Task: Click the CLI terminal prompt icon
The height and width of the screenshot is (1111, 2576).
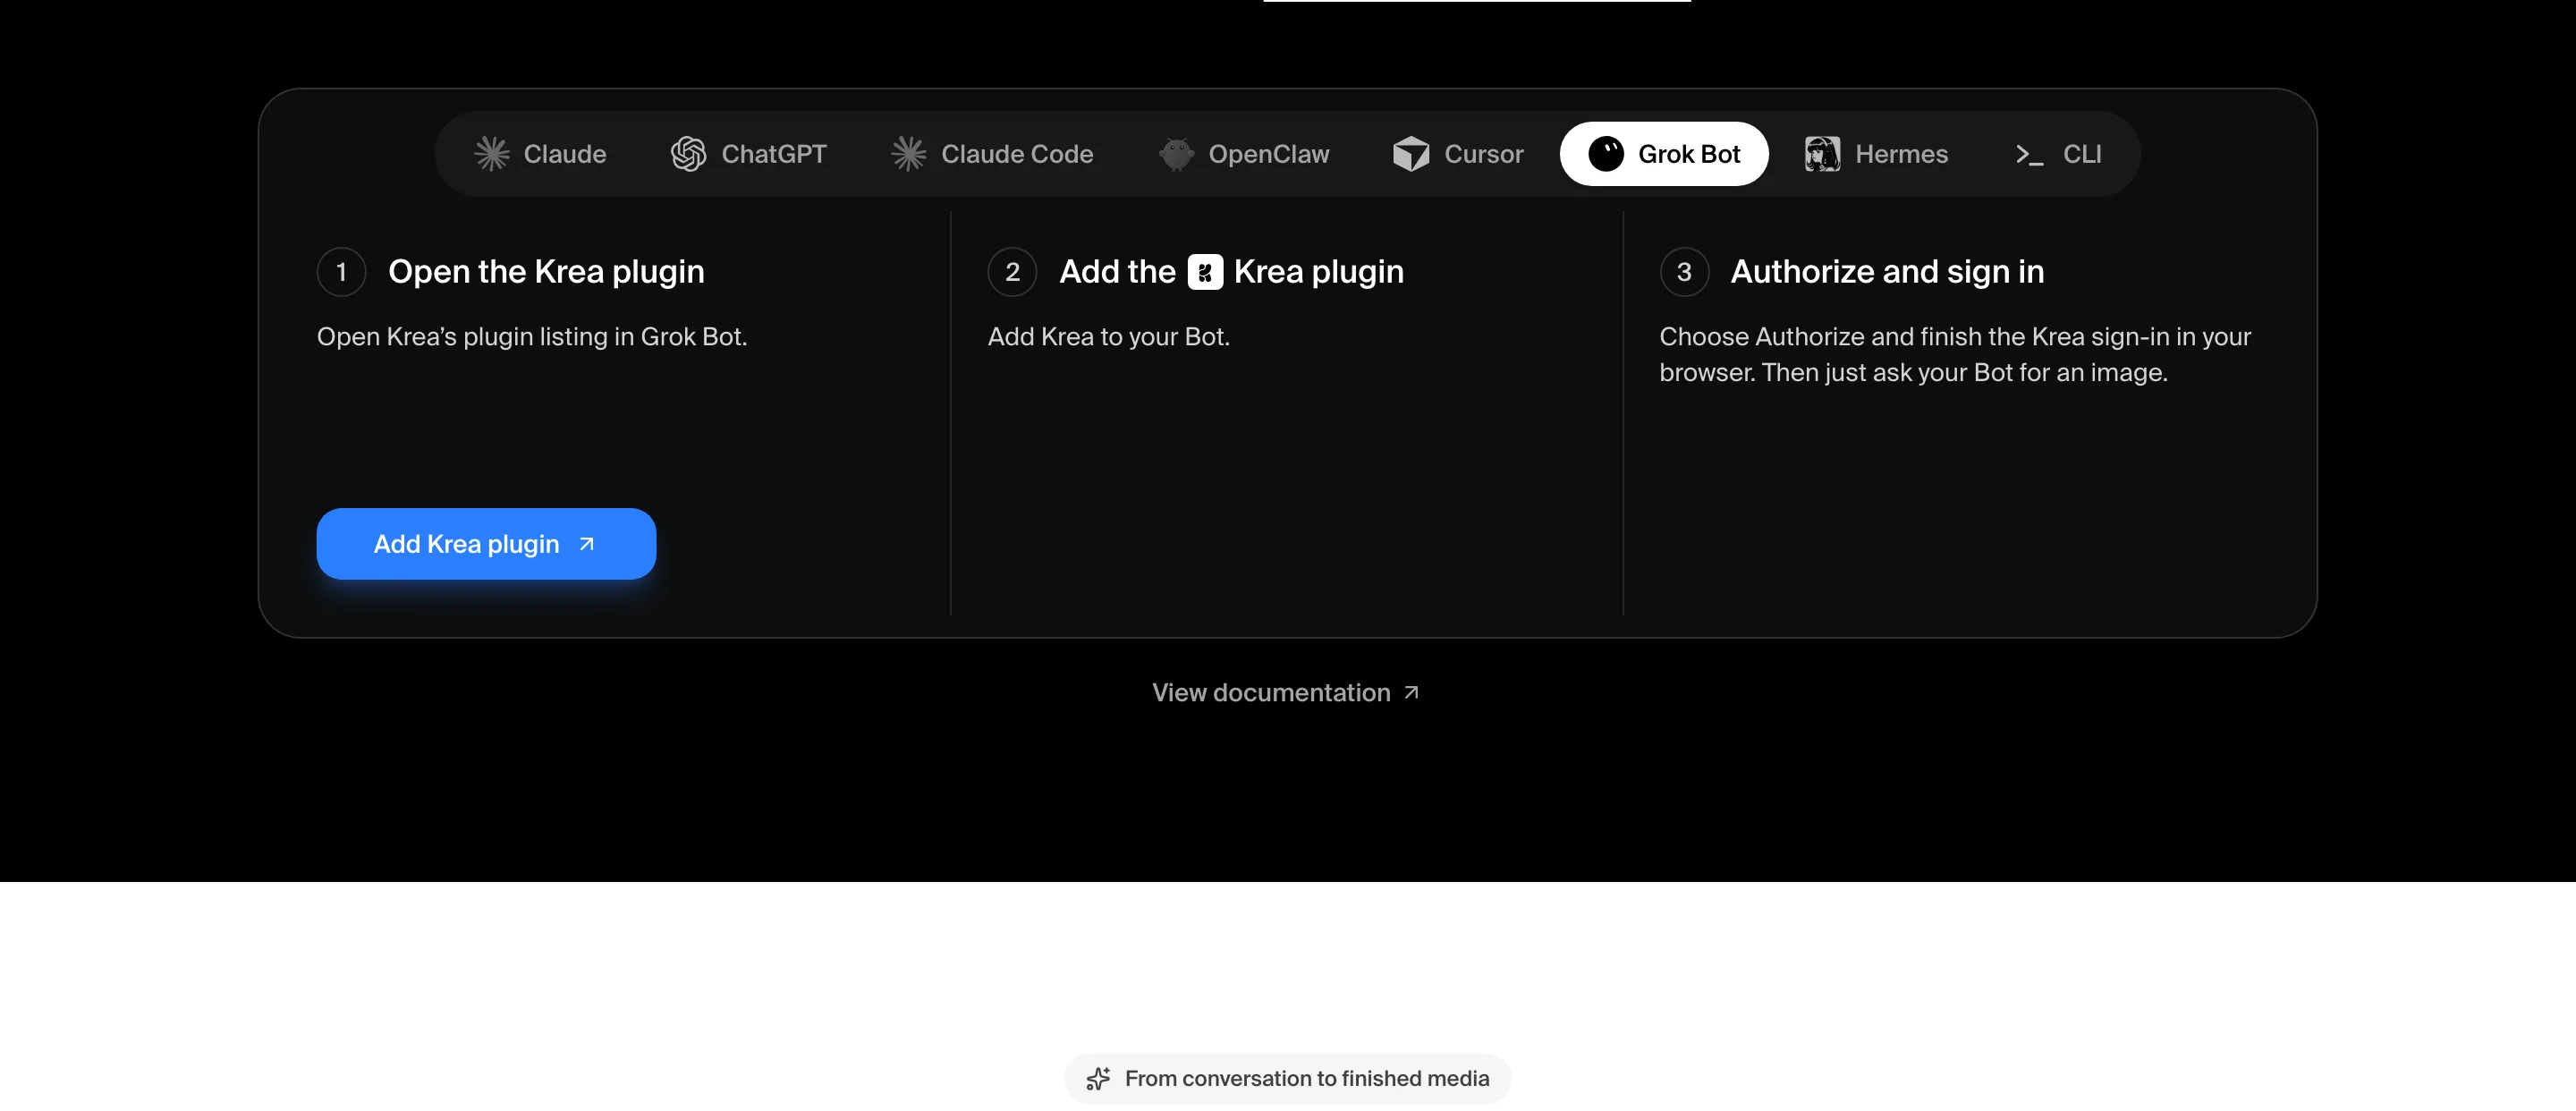Action: click(x=2029, y=155)
